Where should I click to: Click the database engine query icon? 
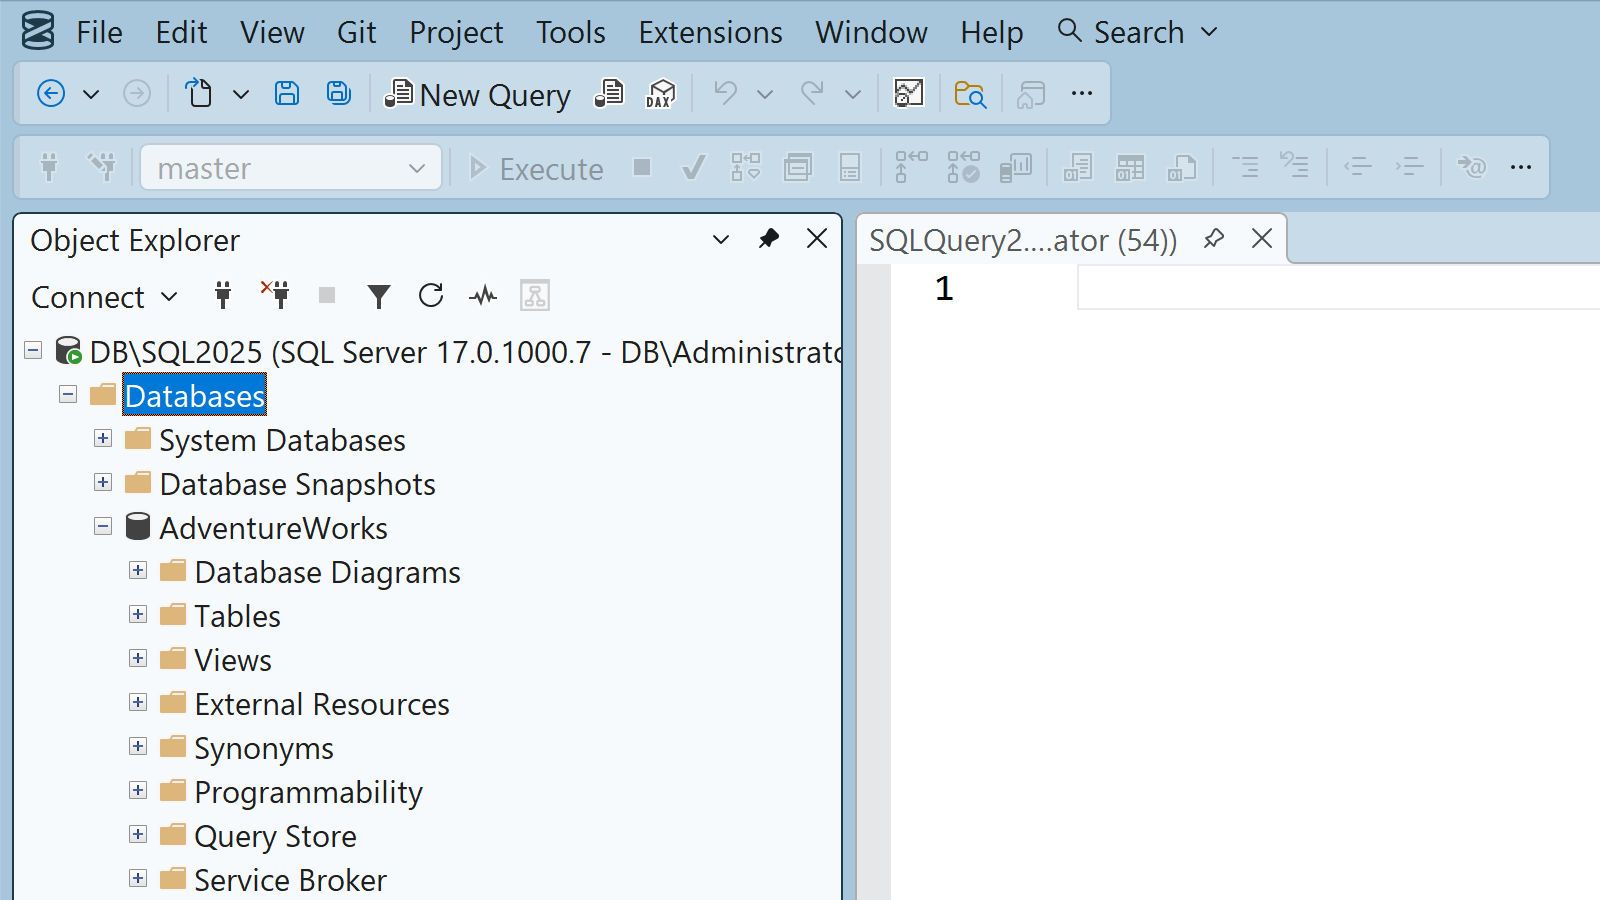(609, 94)
